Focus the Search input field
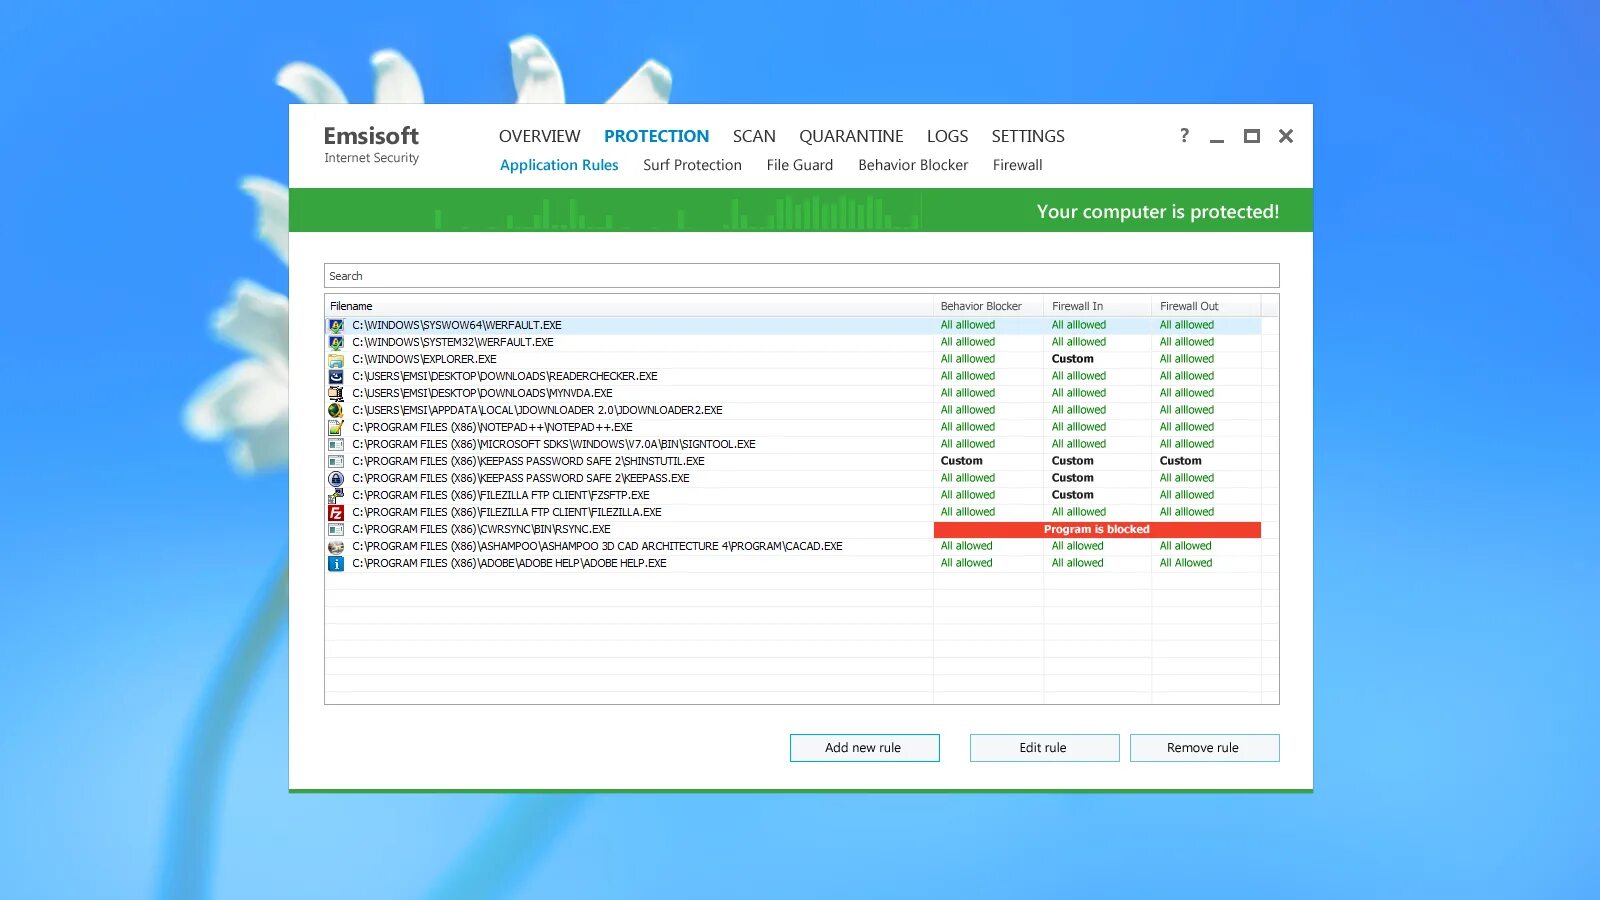Screen dimensions: 1600x900 [802, 276]
